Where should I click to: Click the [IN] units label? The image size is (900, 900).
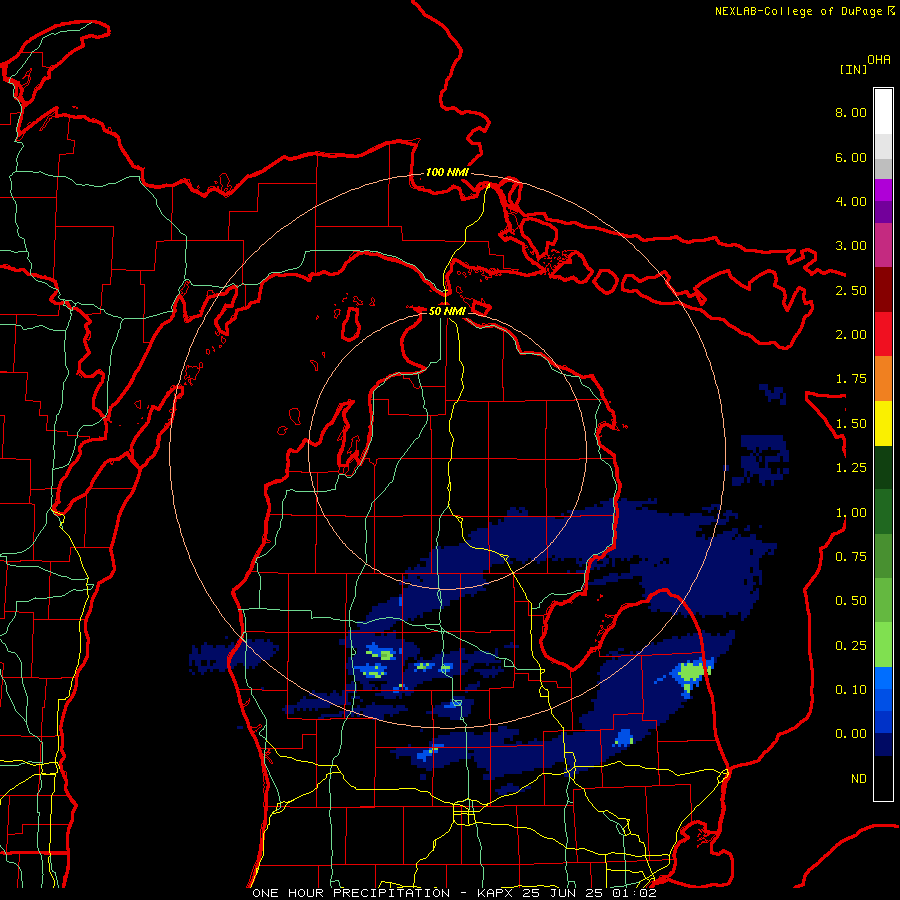853,69
